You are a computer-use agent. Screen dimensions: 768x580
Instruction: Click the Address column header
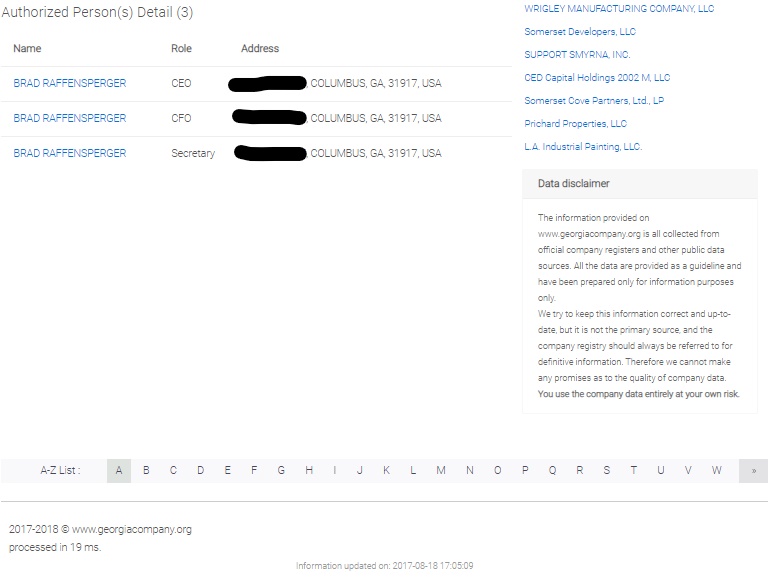point(260,48)
